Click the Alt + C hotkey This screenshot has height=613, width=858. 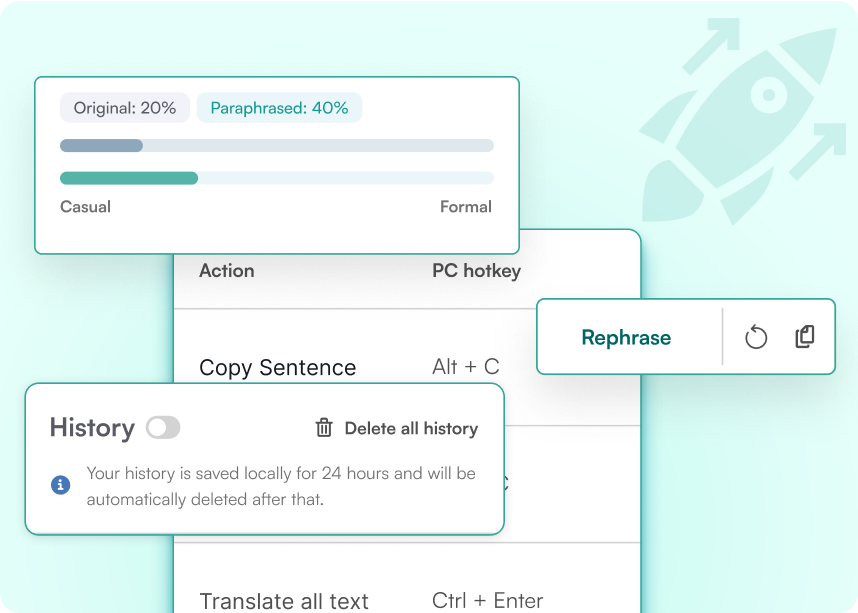click(x=466, y=366)
